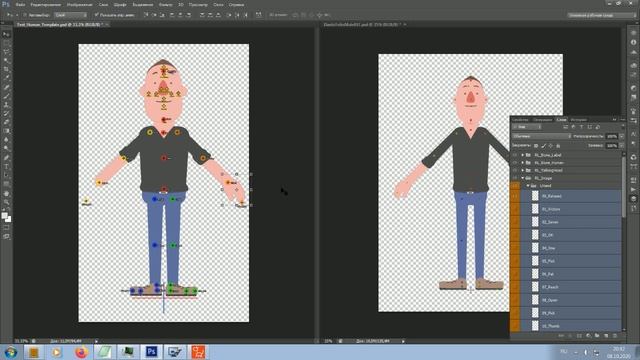
Task: Select the Brush tool
Action: [6, 96]
